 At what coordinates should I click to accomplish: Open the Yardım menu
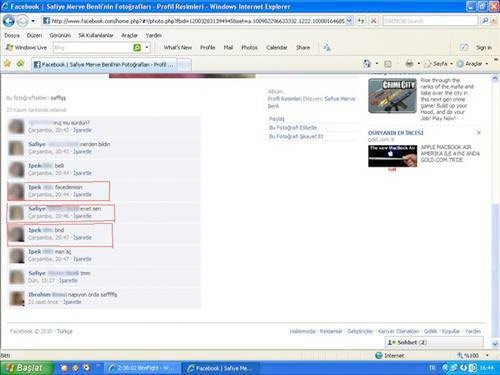click(153, 35)
